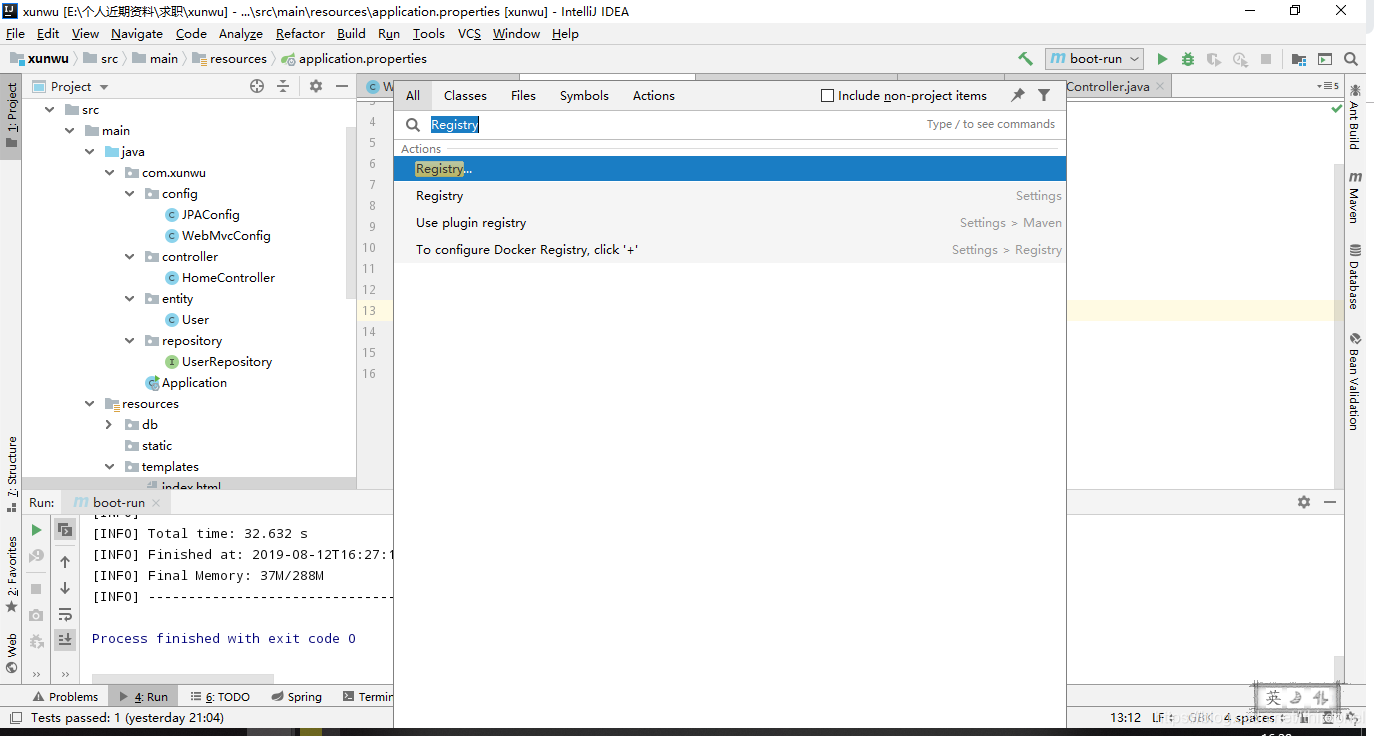Toggle soft-wrap icon in Run console
The image size is (1374, 736).
click(65, 614)
